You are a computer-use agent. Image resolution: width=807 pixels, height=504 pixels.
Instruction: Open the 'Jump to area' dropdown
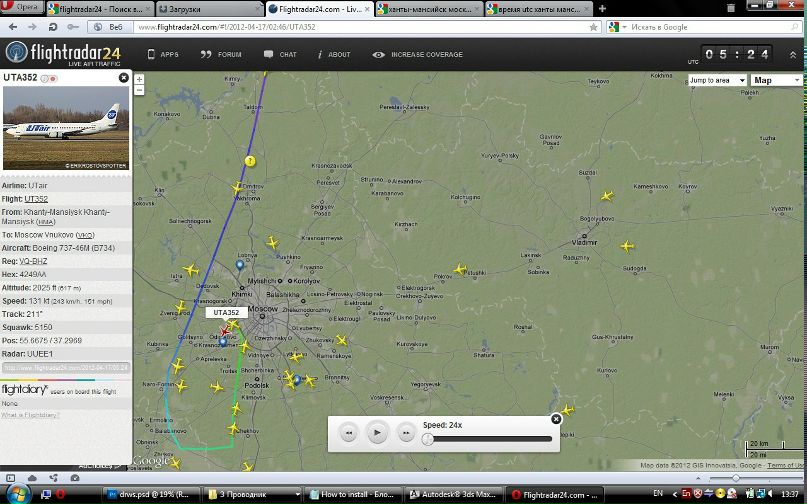point(717,80)
